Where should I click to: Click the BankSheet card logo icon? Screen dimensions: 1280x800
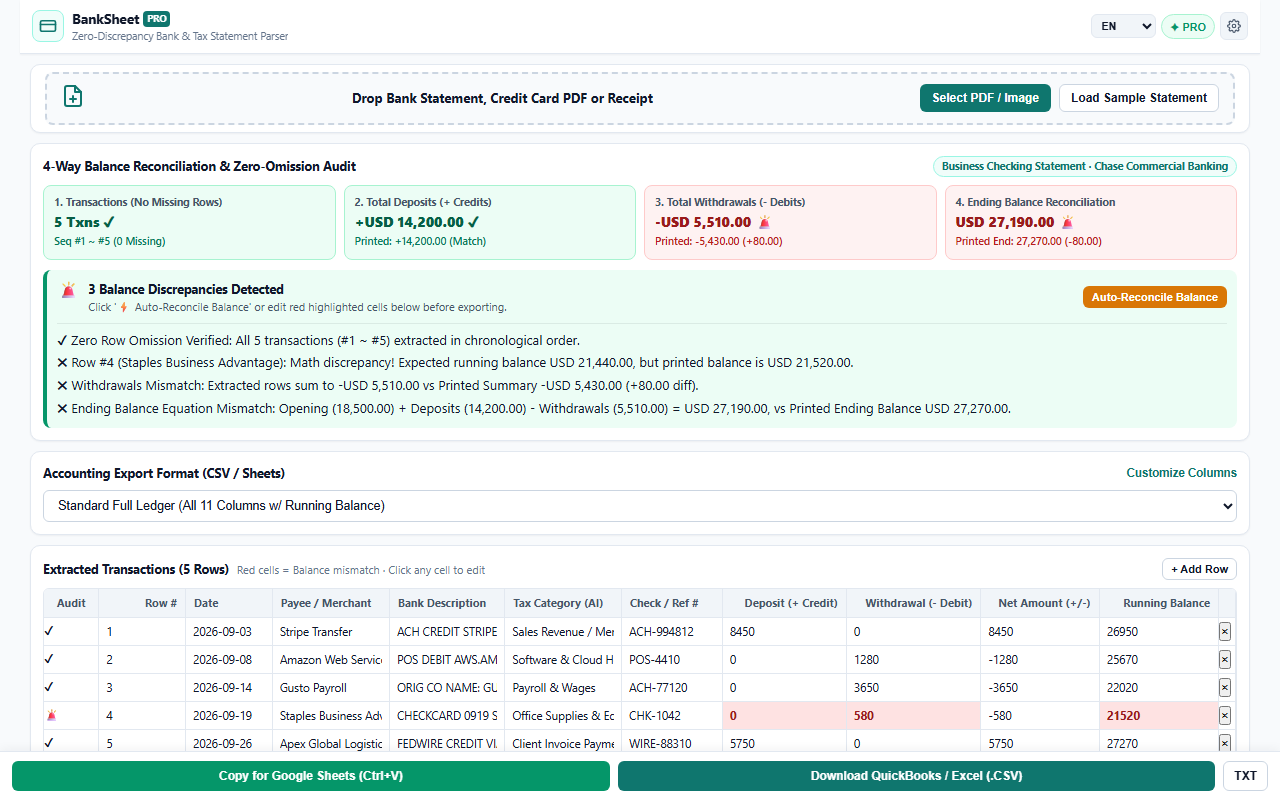[48, 26]
